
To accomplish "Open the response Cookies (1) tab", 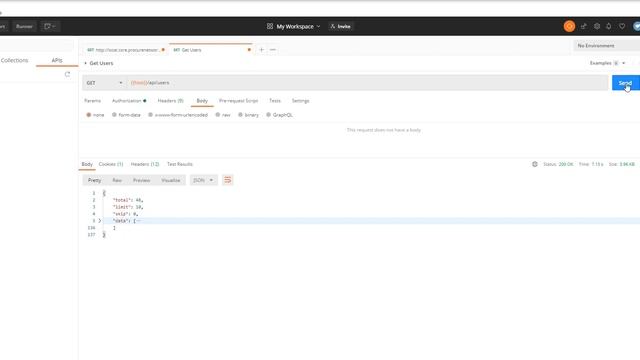I will coord(111,164).
